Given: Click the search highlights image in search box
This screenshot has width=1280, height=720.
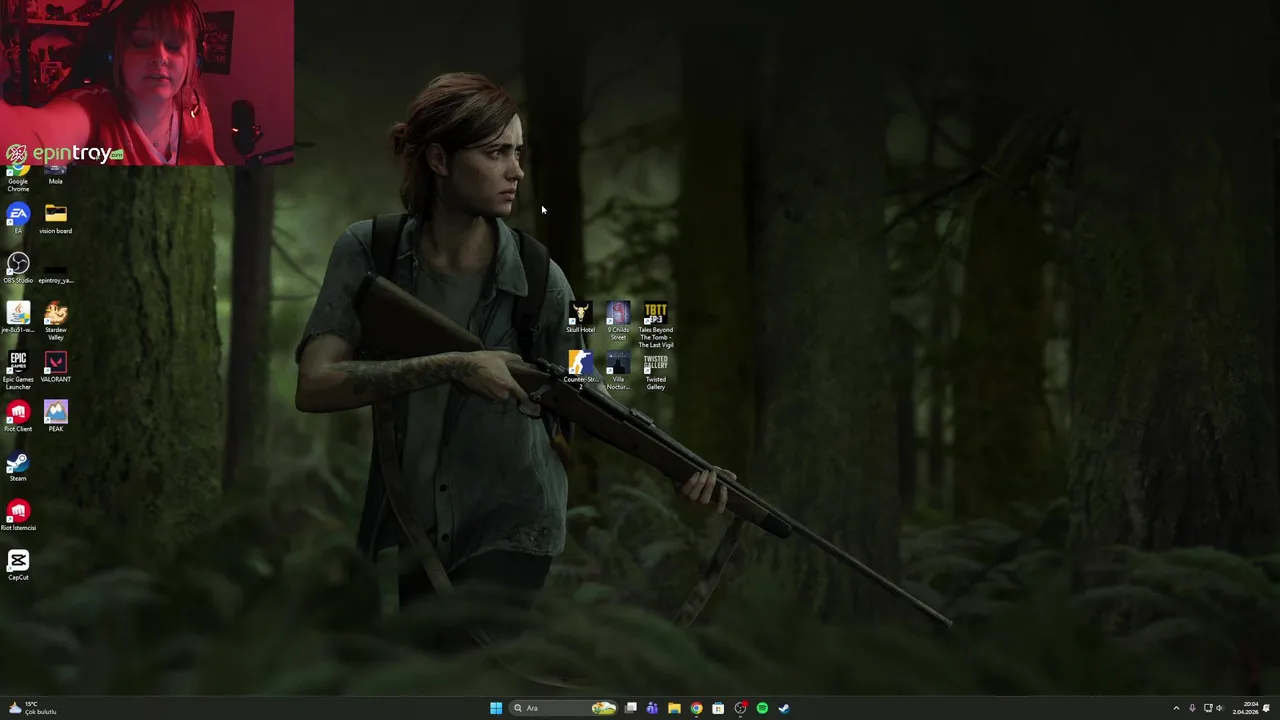Looking at the screenshot, I should pyautogui.click(x=603, y=708).
